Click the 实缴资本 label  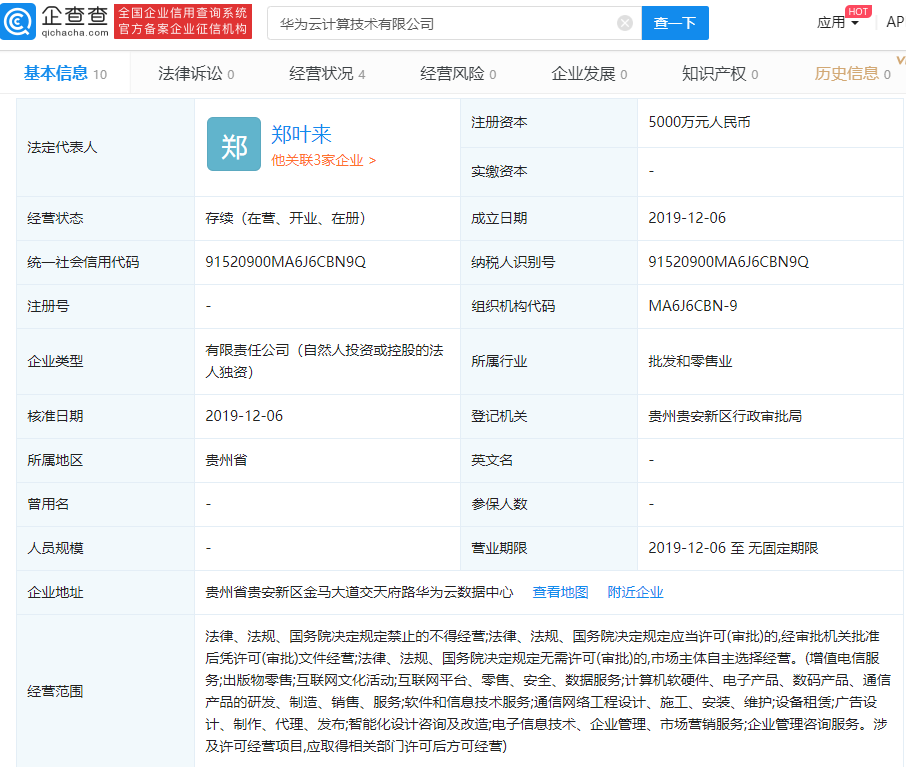point(499,172)
